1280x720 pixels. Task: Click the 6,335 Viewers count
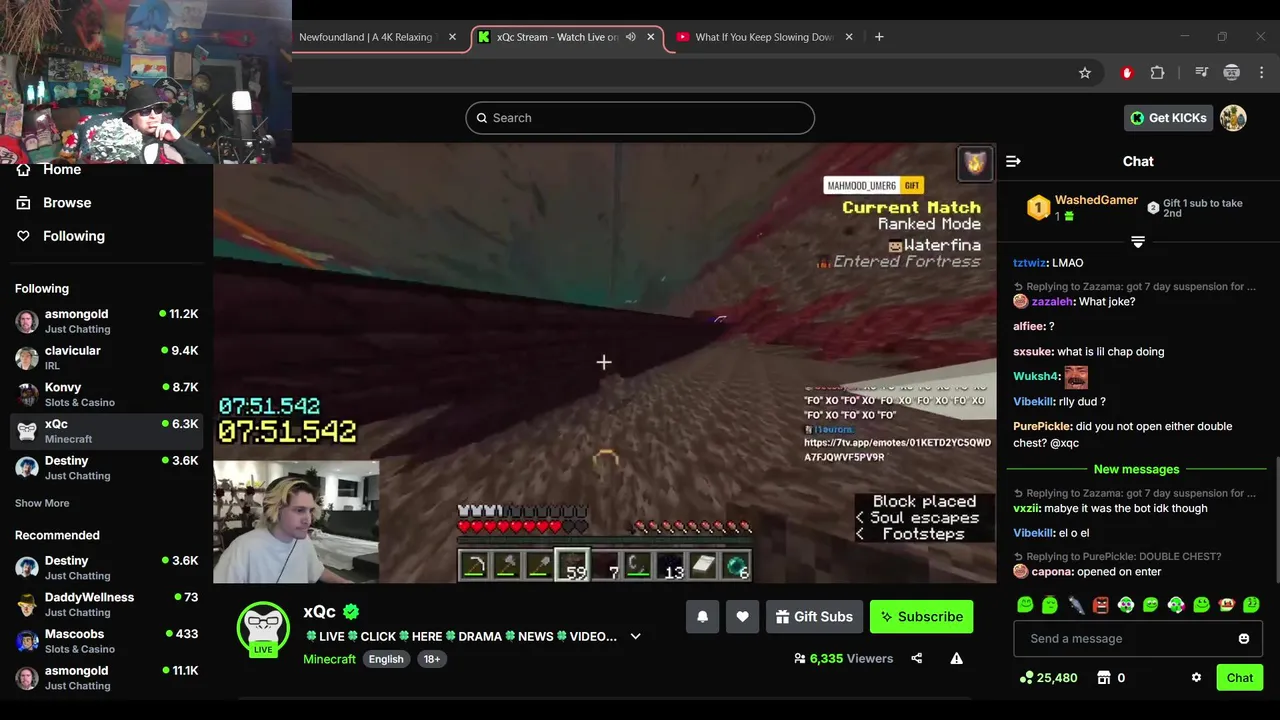(843, 659)
